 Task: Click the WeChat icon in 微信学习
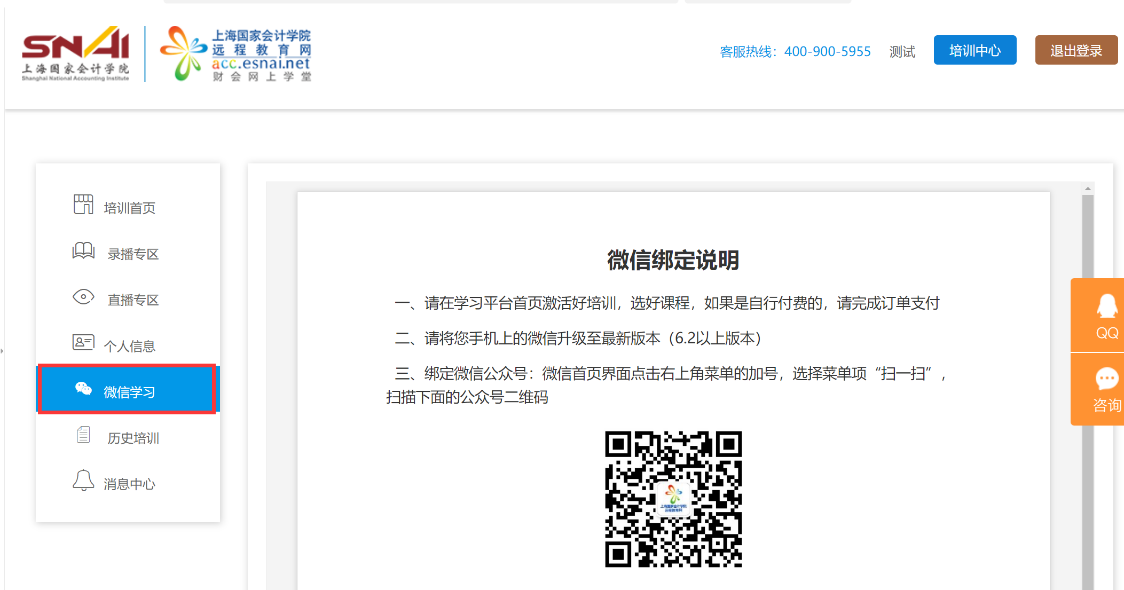[x=84, y=390]
